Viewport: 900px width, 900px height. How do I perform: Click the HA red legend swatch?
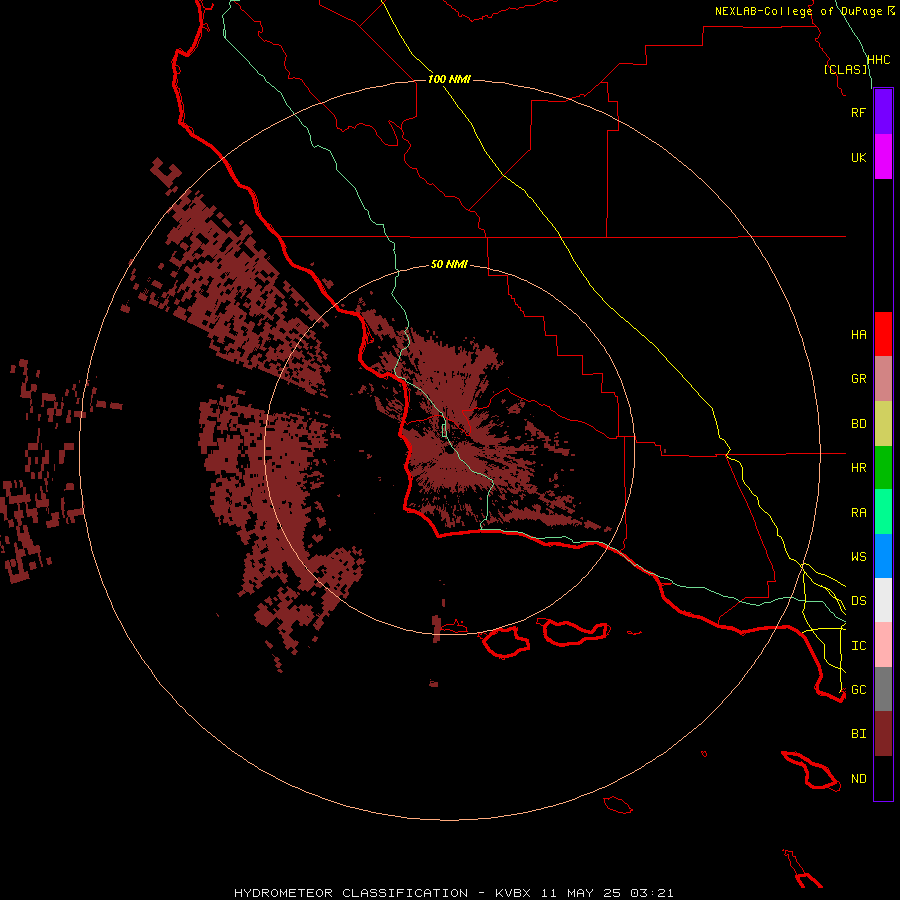coord(883,334)
